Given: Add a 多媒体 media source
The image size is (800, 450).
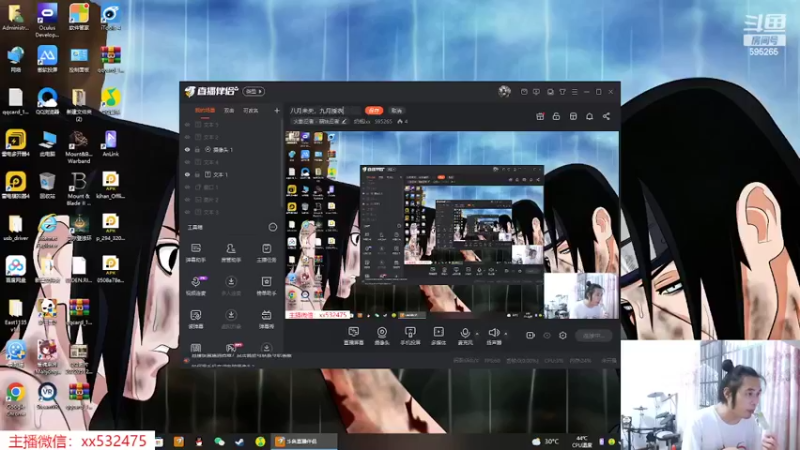Looking at the screenshot, I should (x=438, y=336).
